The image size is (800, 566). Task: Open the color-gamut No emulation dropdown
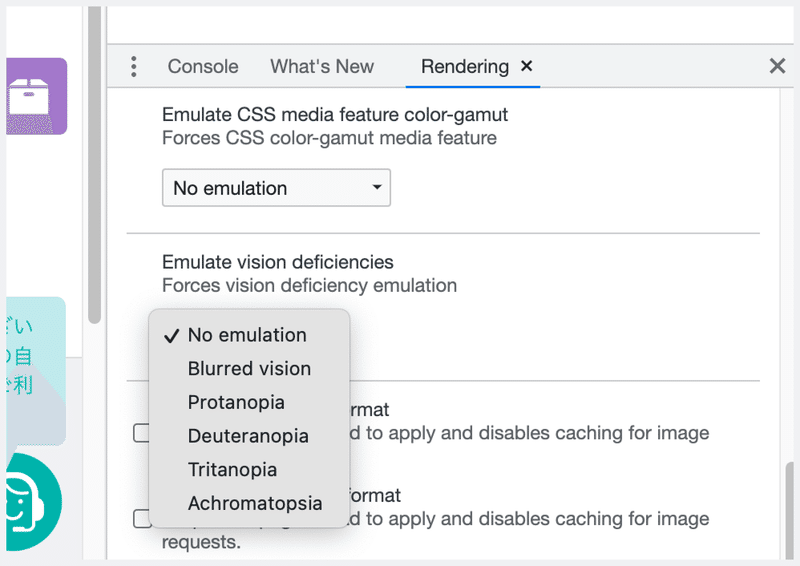[x=276, y=188]
